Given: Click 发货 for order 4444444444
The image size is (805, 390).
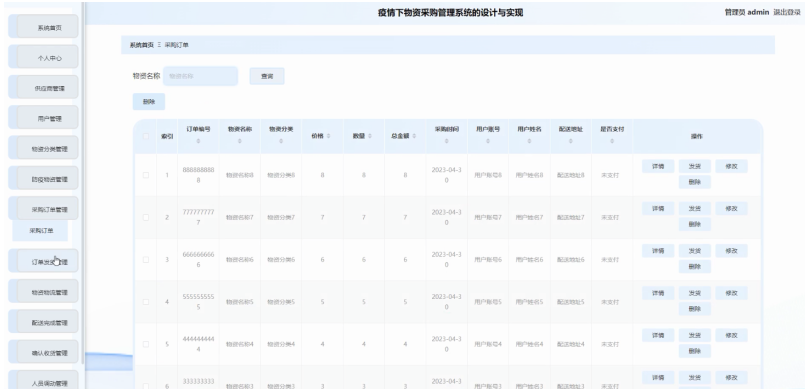Looking at the screenshot, I should (695, 335).
